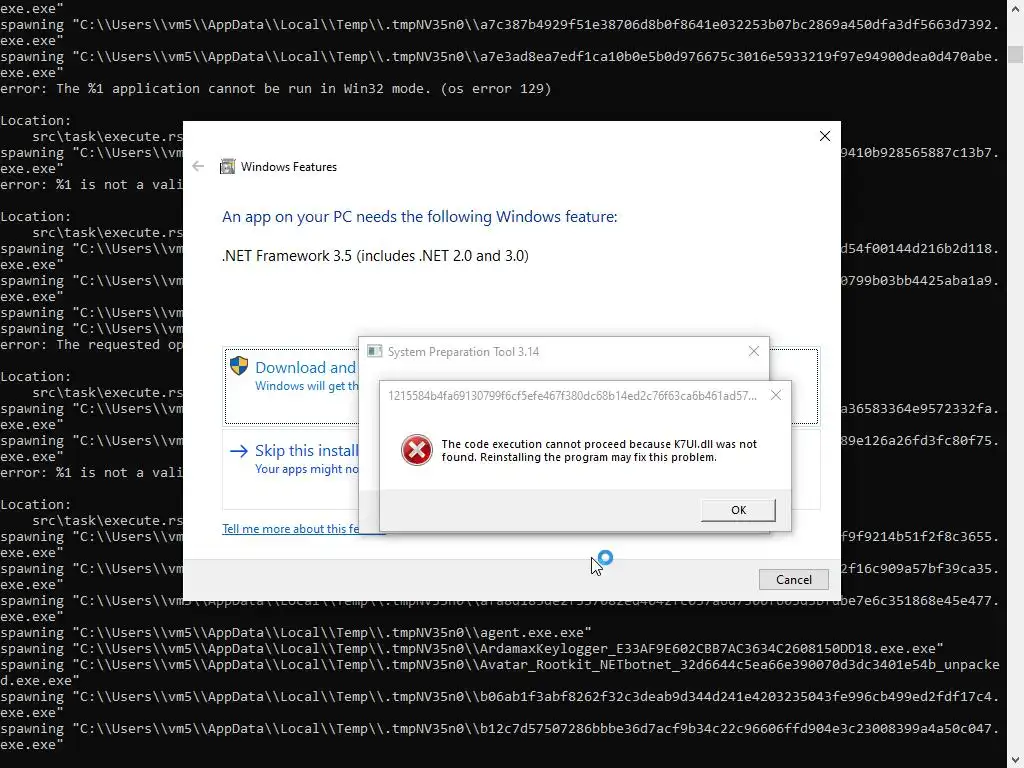The height and width of the screenshot is (768, 1024).
Task: Click the blue arrow beside Skip this install
Action: click(239, 451)
